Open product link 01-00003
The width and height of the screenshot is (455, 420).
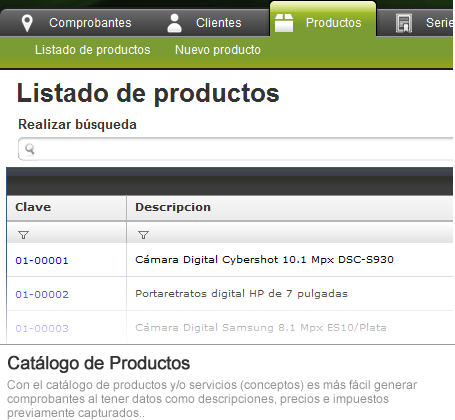[x=42, y=328]
